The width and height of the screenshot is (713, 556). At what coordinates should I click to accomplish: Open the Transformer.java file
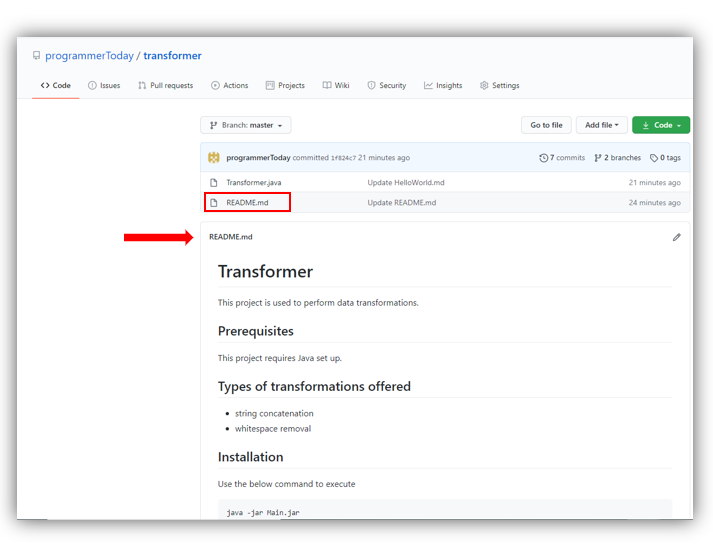(254, 183)
